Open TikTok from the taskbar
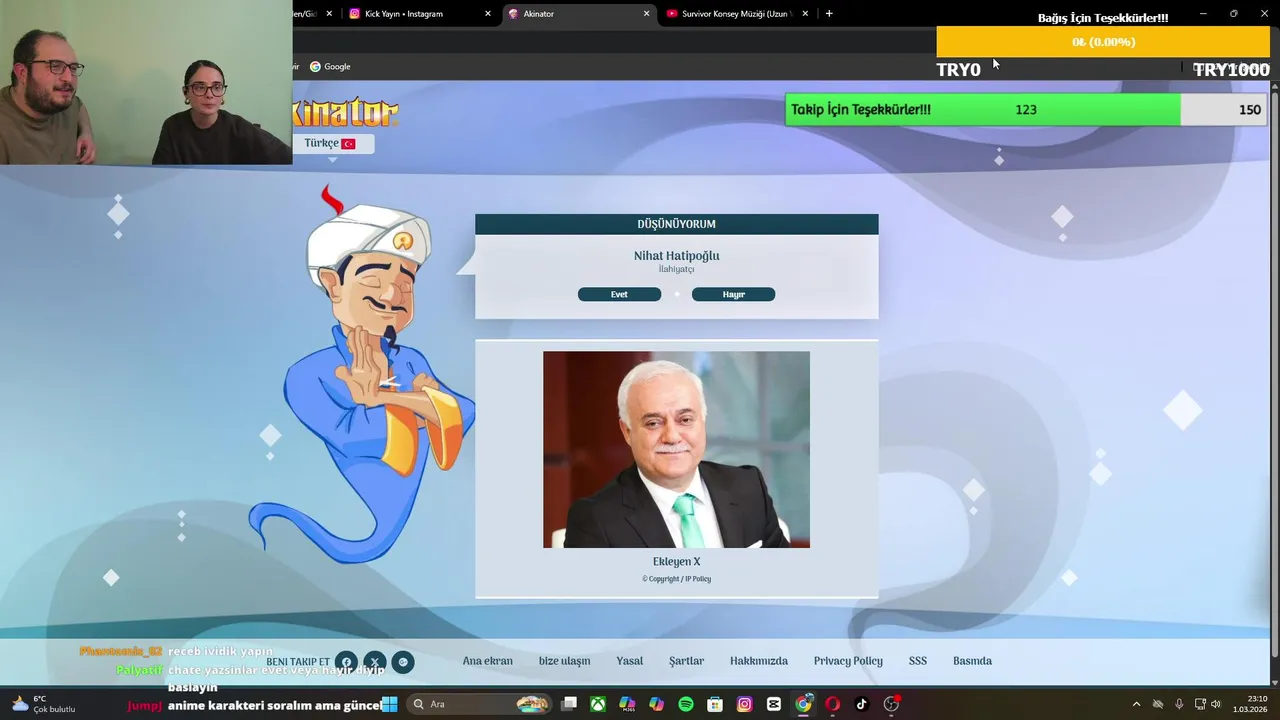Viewport: 1280px width, 720px height. [861, 704]
